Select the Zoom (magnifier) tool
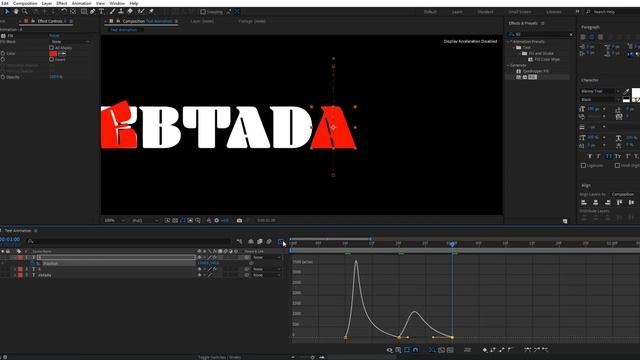 coord(25,11)
